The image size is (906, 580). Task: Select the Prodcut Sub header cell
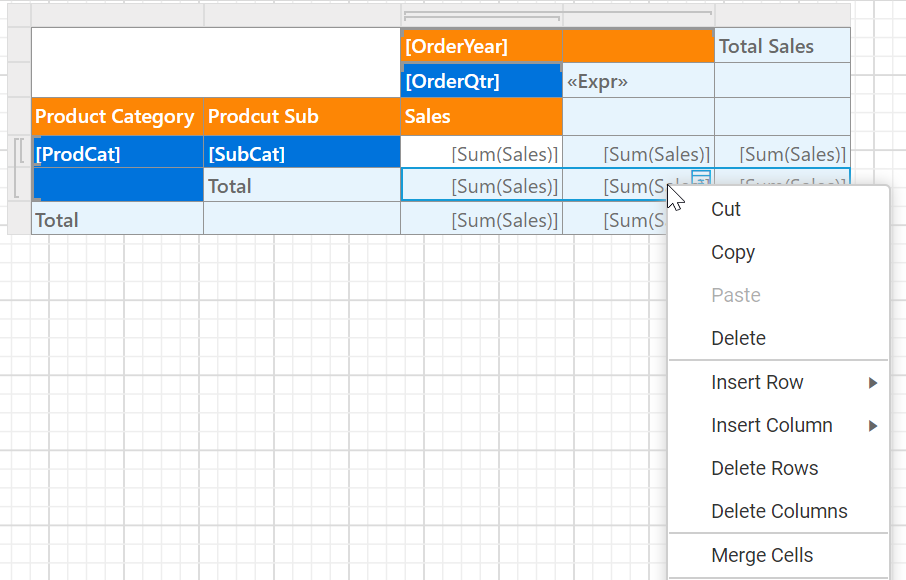click(x=301, y=116)
